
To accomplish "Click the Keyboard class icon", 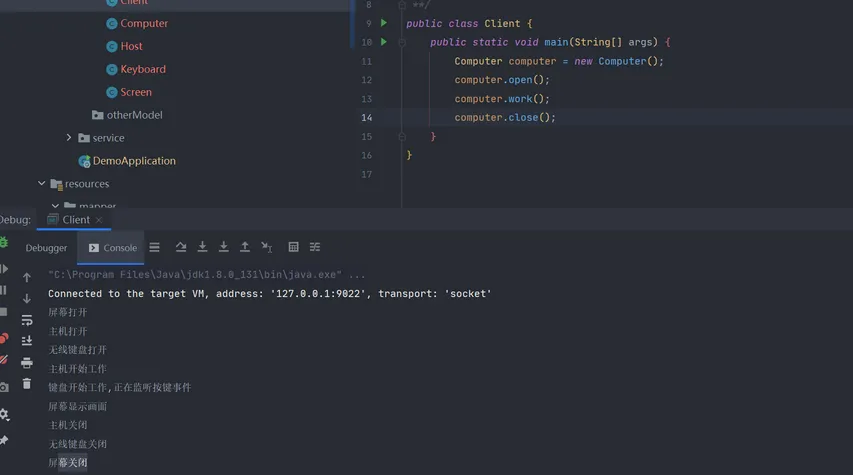I will pos(112,69).
